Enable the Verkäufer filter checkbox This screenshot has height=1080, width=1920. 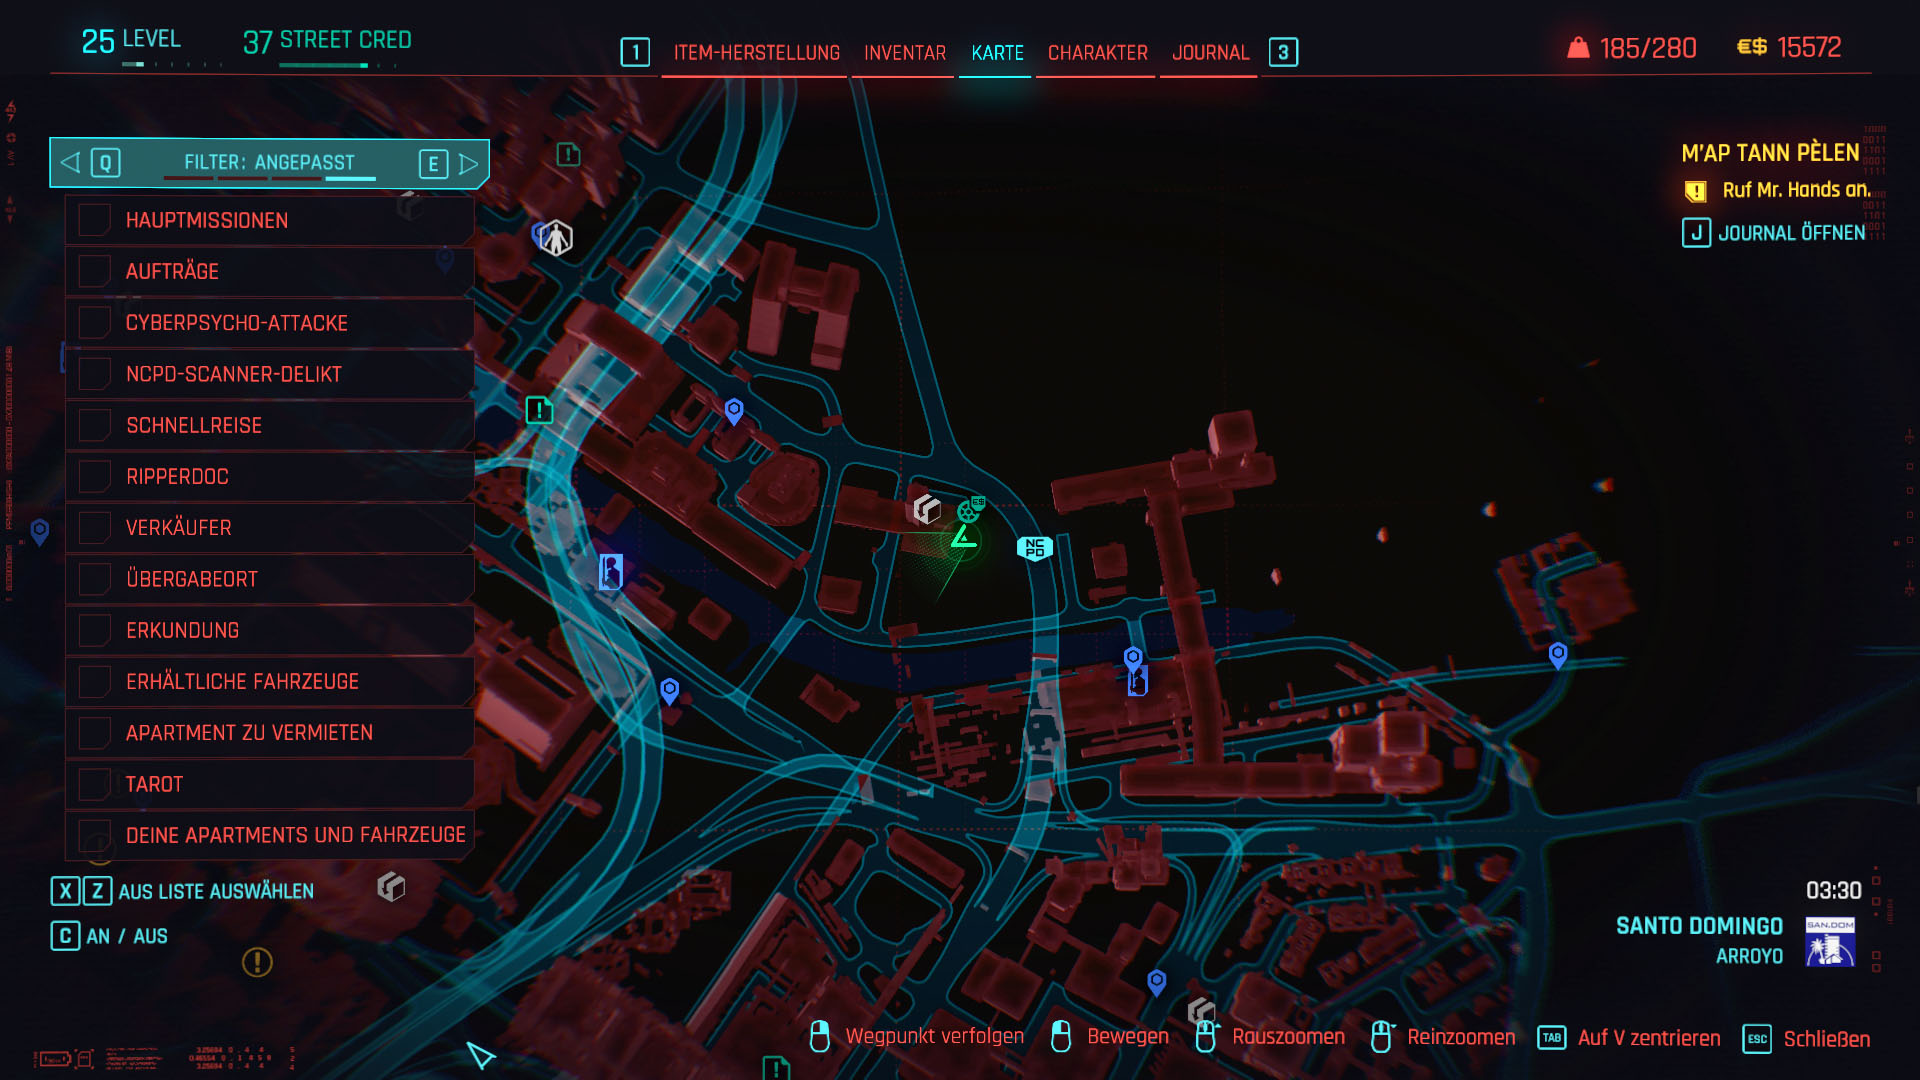click(x=94, y=527)
